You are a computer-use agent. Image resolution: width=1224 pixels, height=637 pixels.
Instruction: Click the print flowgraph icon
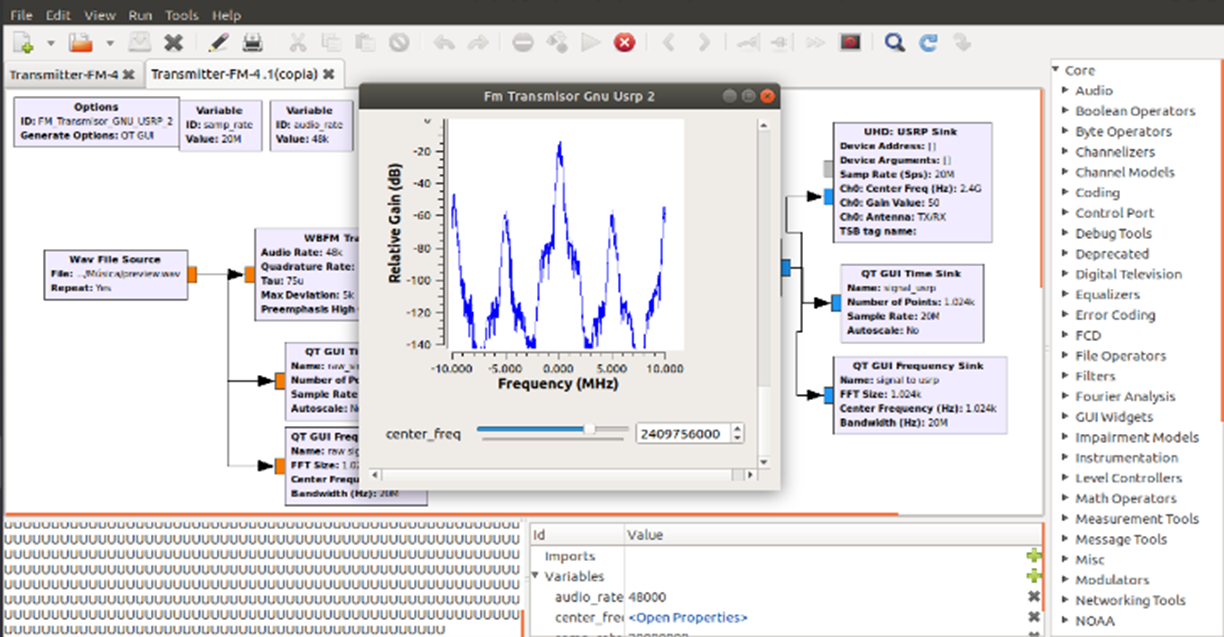(253, 43)
